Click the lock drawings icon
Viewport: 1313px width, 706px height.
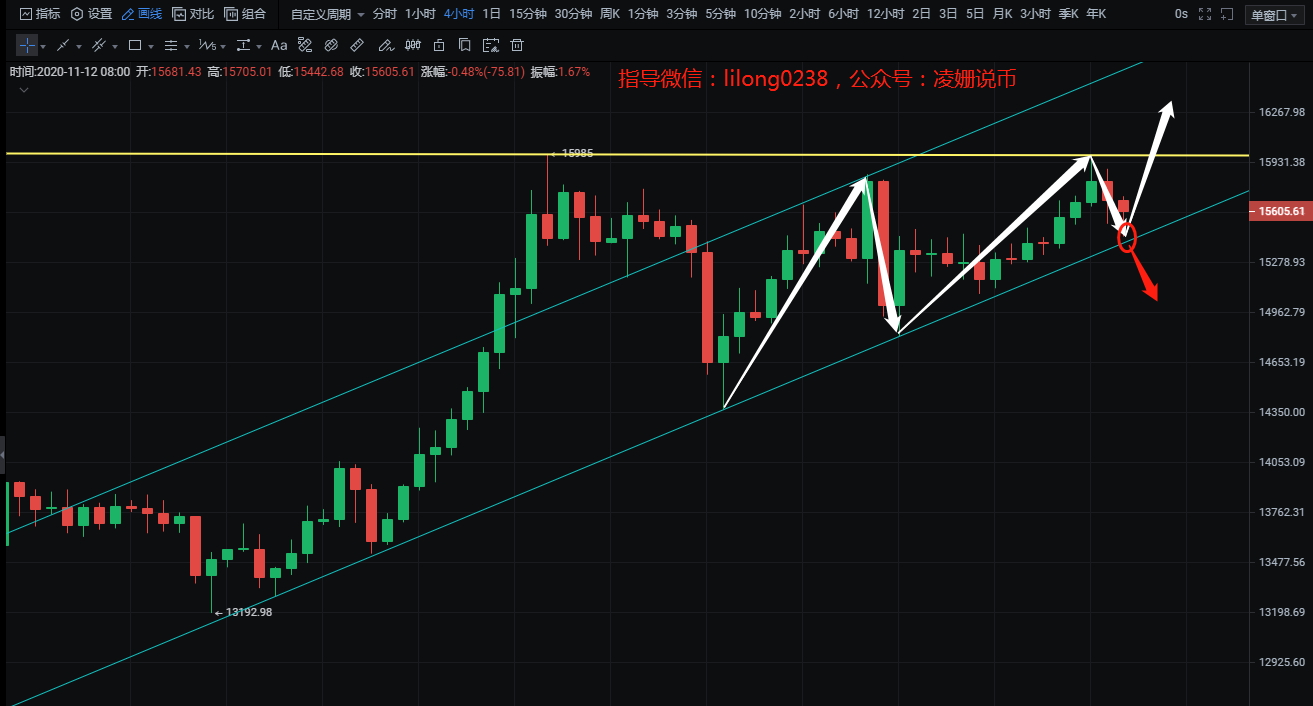[x=438, y=45]
